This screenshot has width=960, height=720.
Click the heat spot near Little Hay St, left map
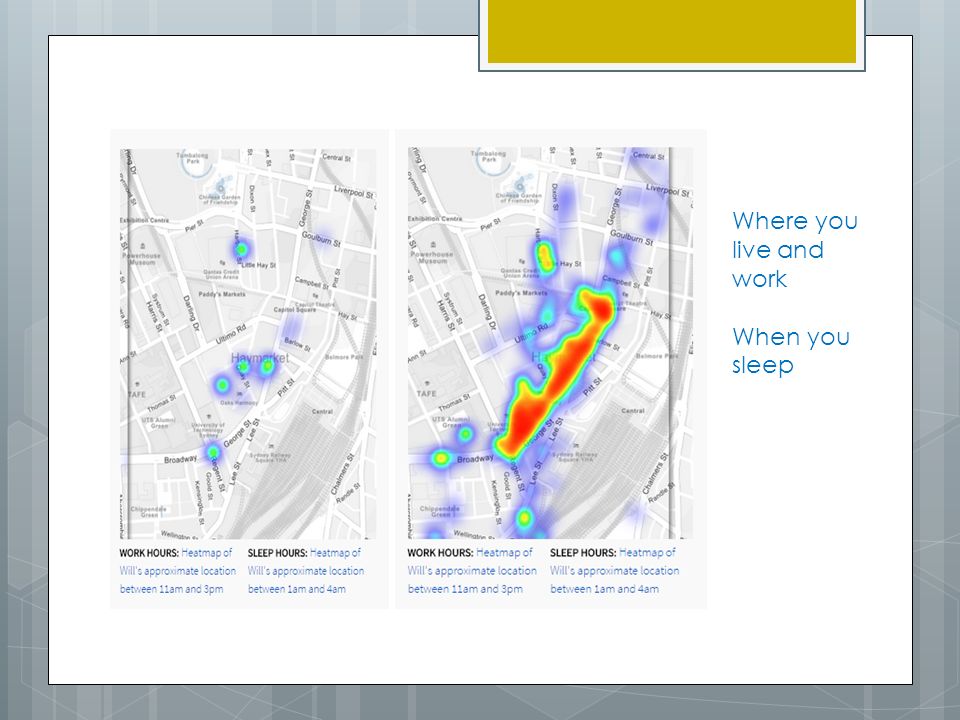tap(241, 249)
